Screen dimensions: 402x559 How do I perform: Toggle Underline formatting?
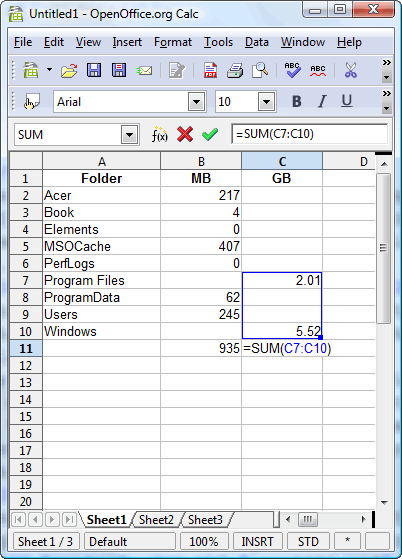(x=347, y=102)
